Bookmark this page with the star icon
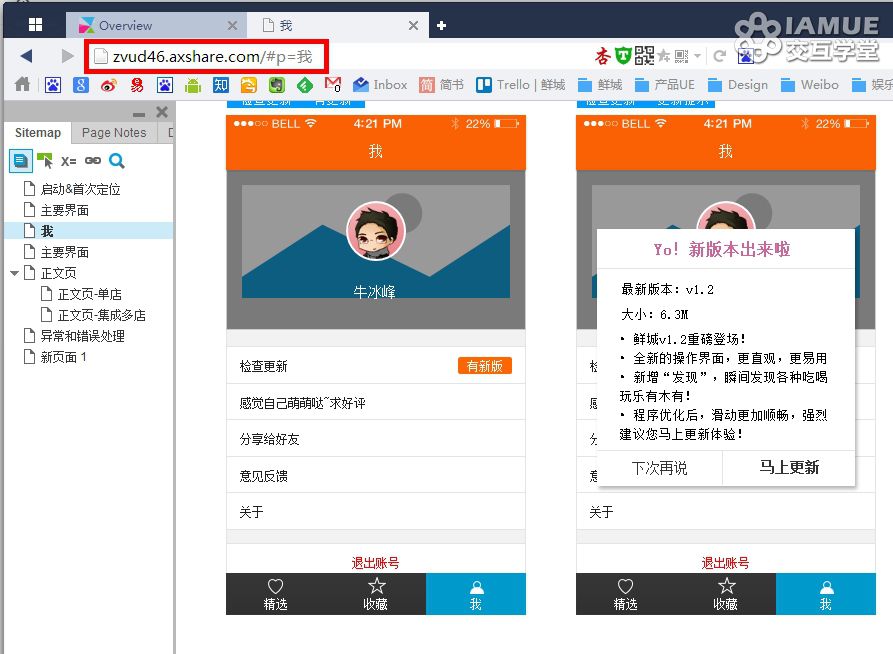This screenshot has width=893, height=654. pyautogui.click(x=663, y=55)
